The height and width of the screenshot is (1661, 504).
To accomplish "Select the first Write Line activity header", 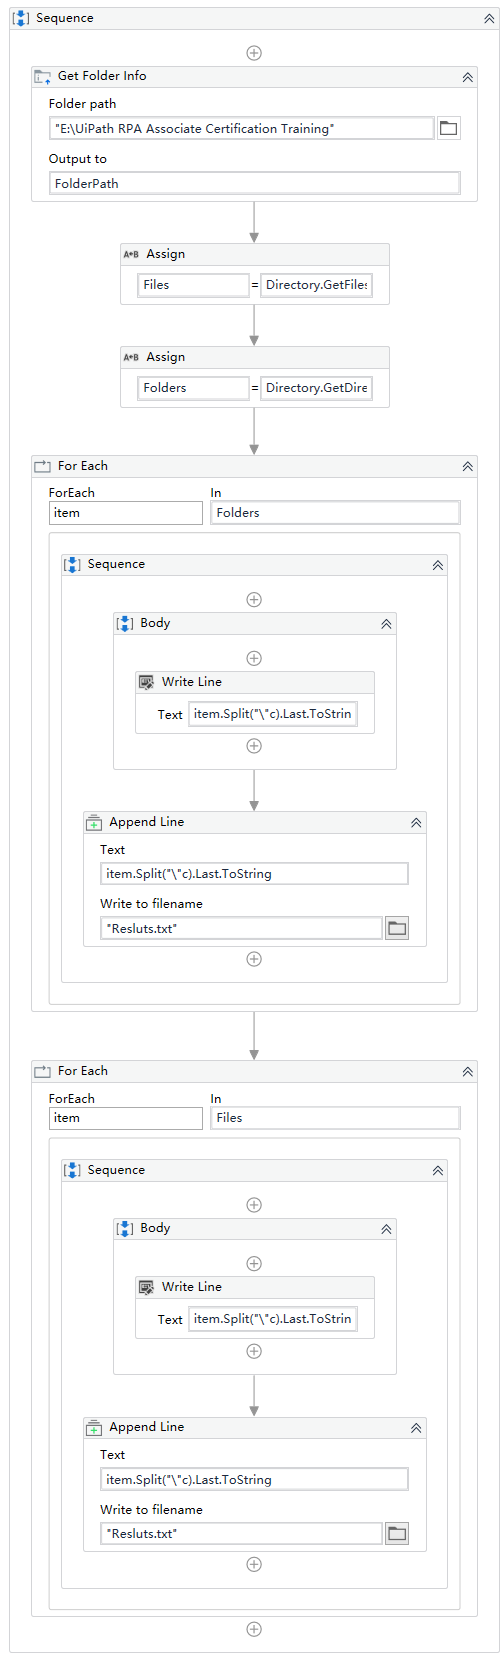I will (255, 682).
